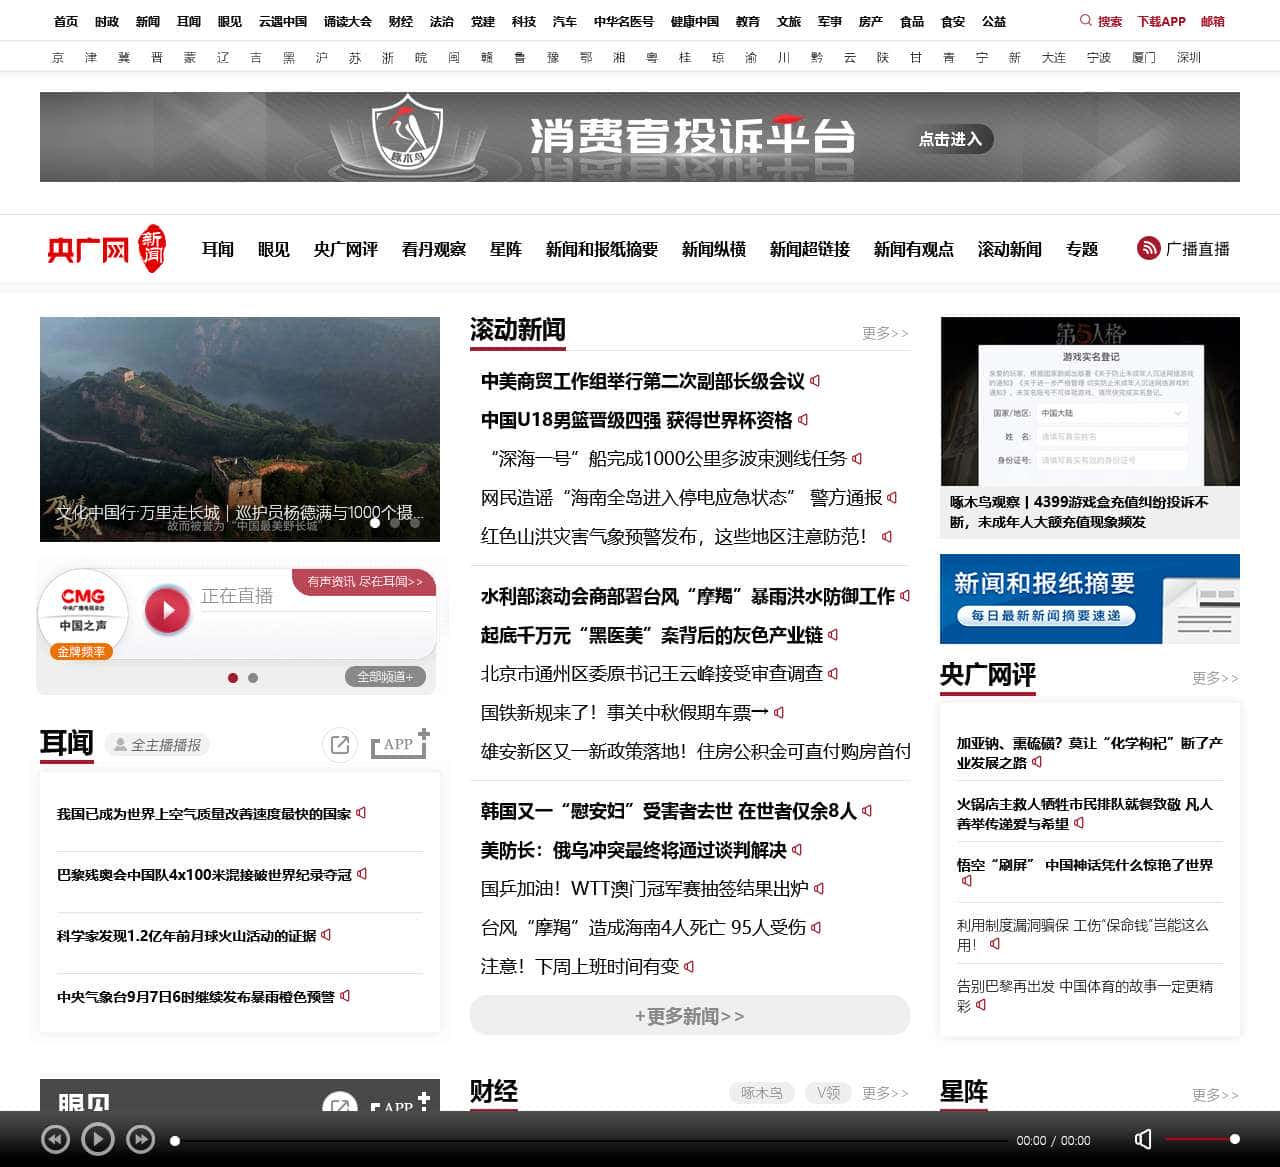
Task: Mute audio using the bottom player volume icon
Action: point(1142,1139)
